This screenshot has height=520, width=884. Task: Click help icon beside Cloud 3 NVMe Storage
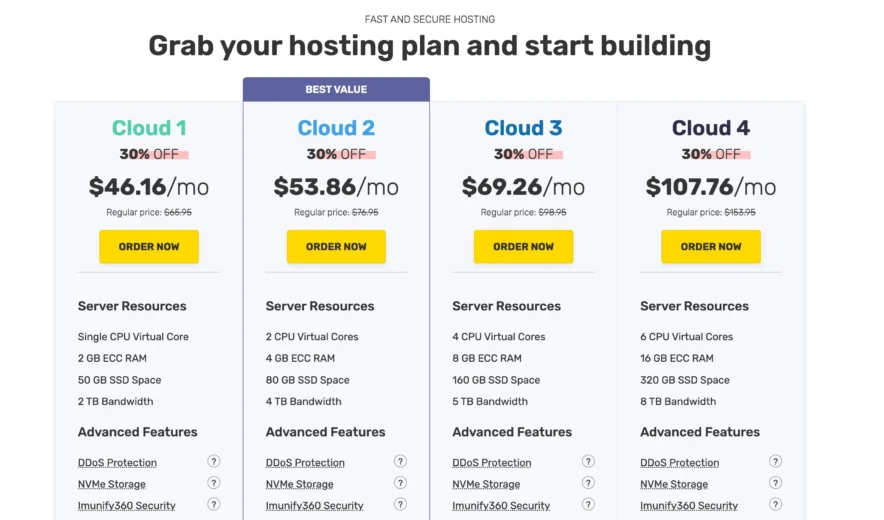click(x=588, y=483)
